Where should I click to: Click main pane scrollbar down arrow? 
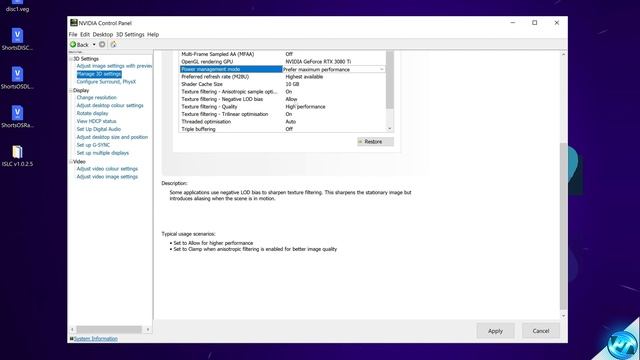point(564,316)
